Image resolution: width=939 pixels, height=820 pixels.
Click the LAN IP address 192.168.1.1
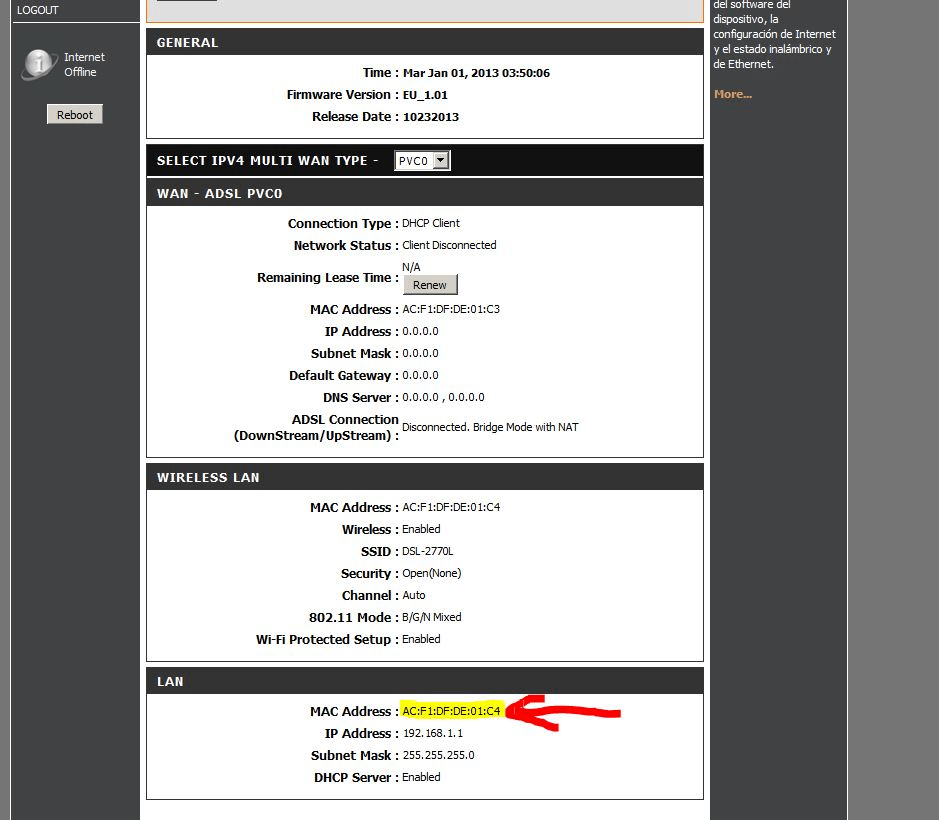tap(432, 733)
